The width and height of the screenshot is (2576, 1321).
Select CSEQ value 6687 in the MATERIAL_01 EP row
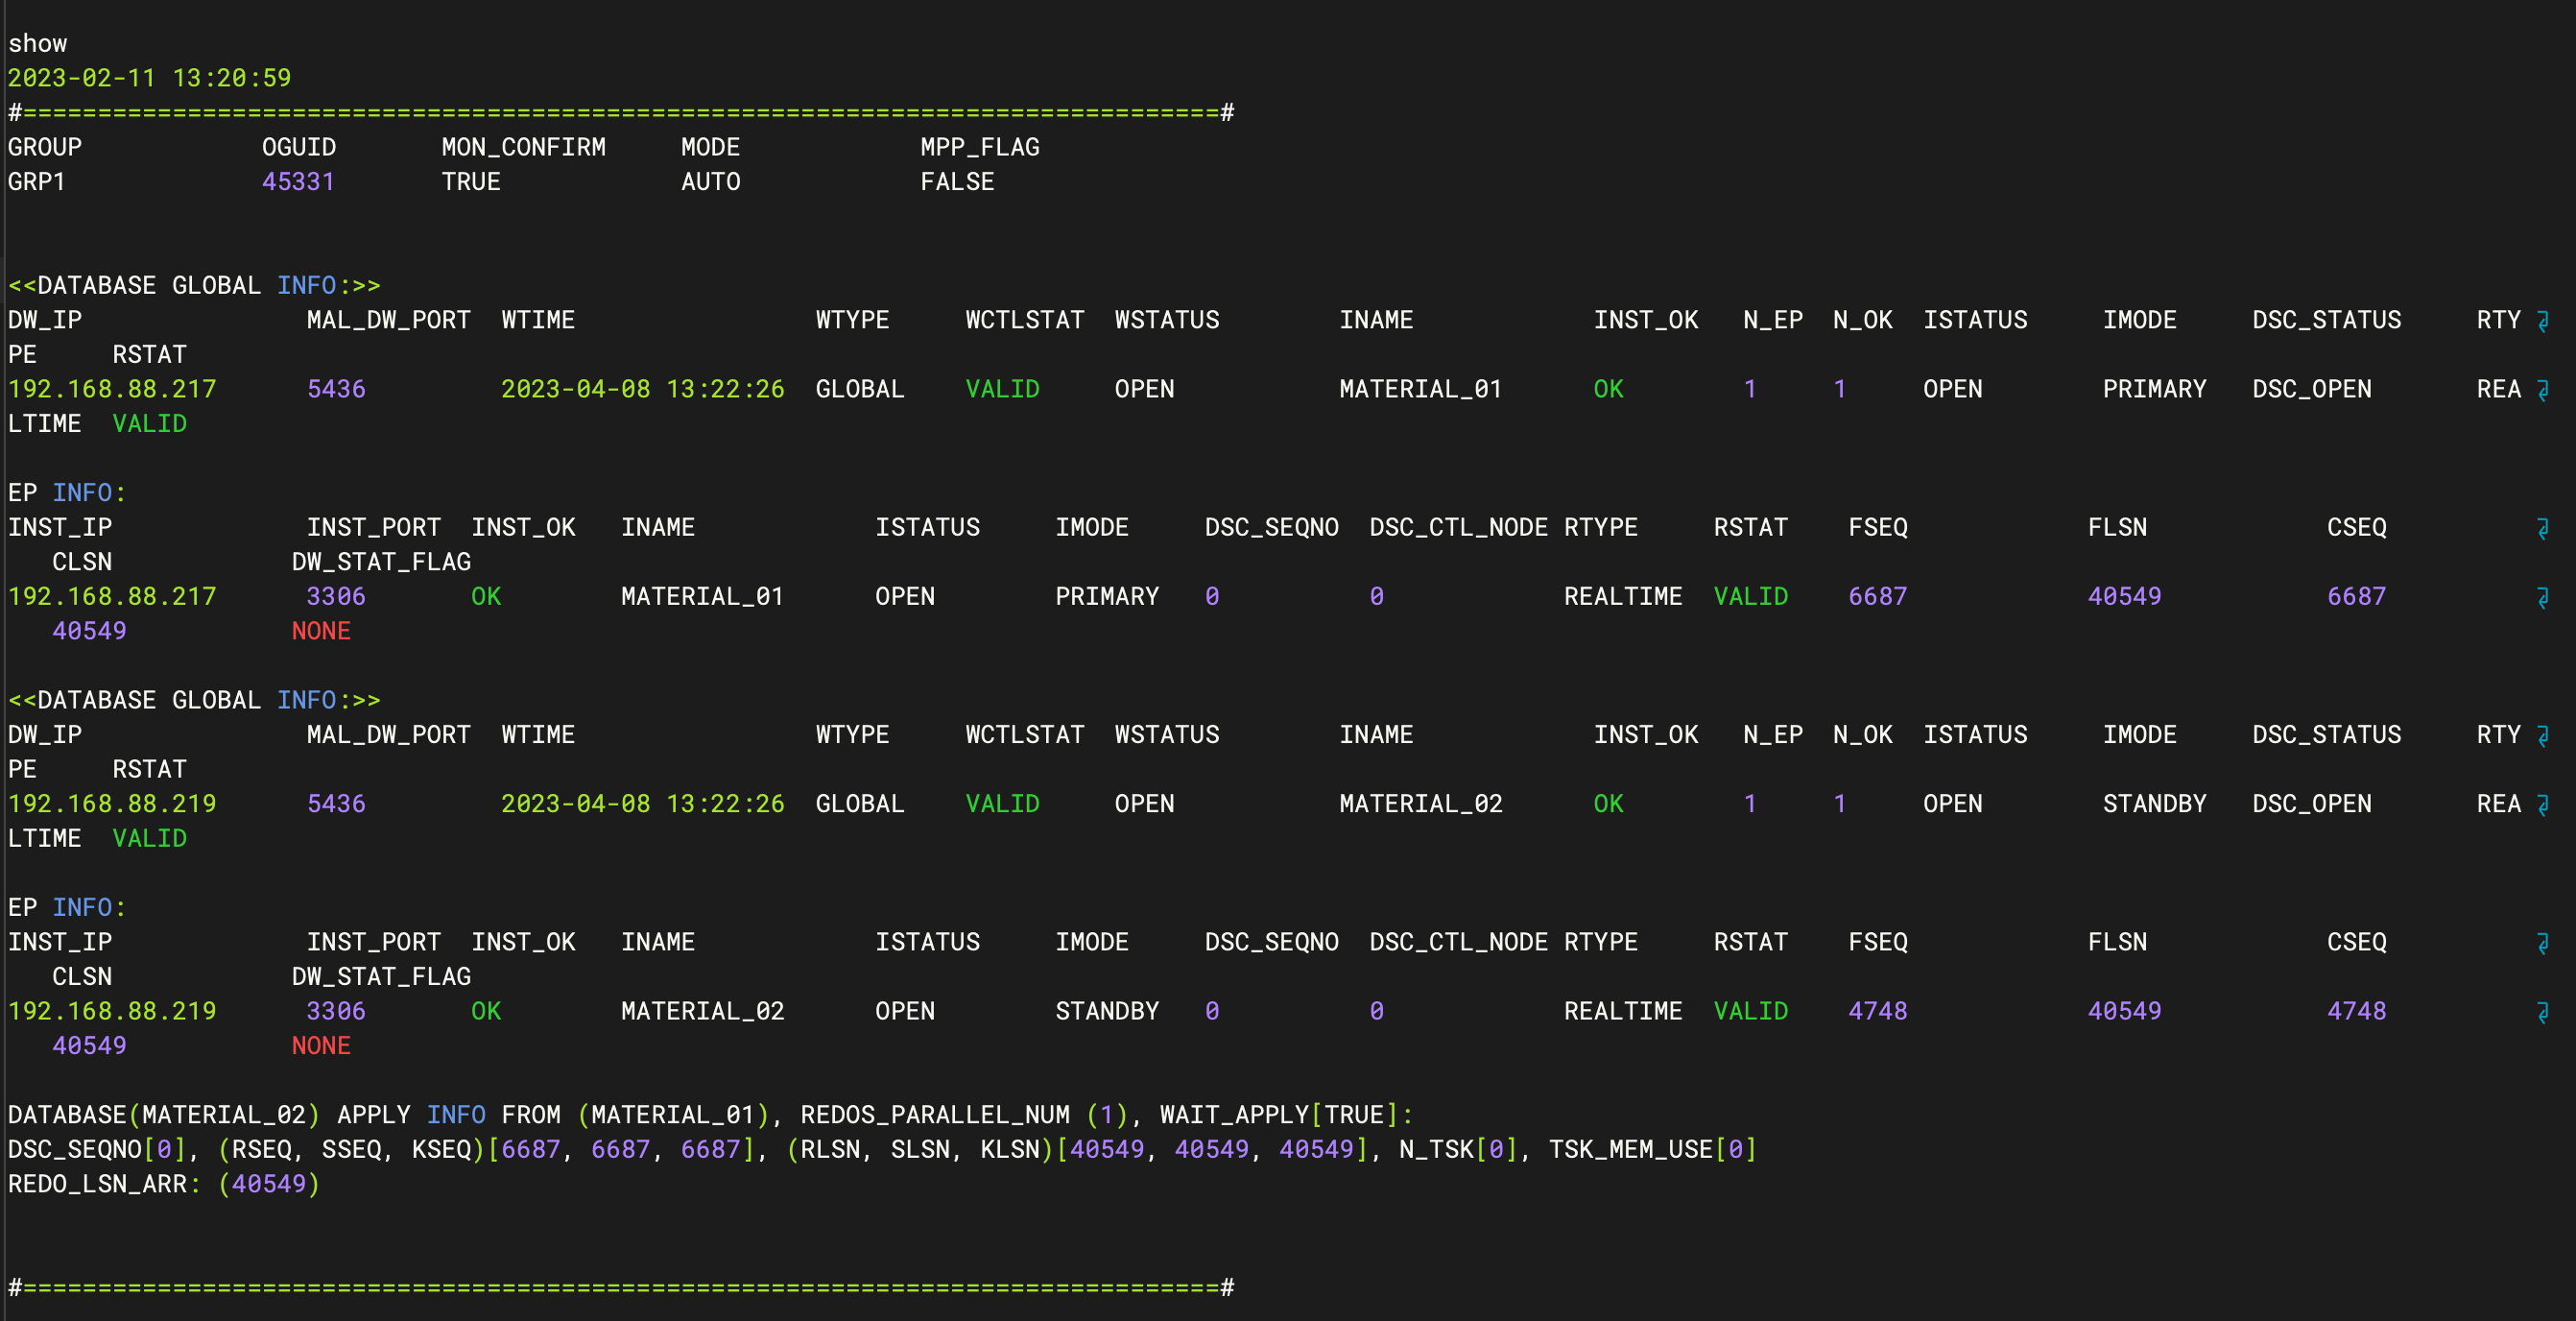(2357, 597)
